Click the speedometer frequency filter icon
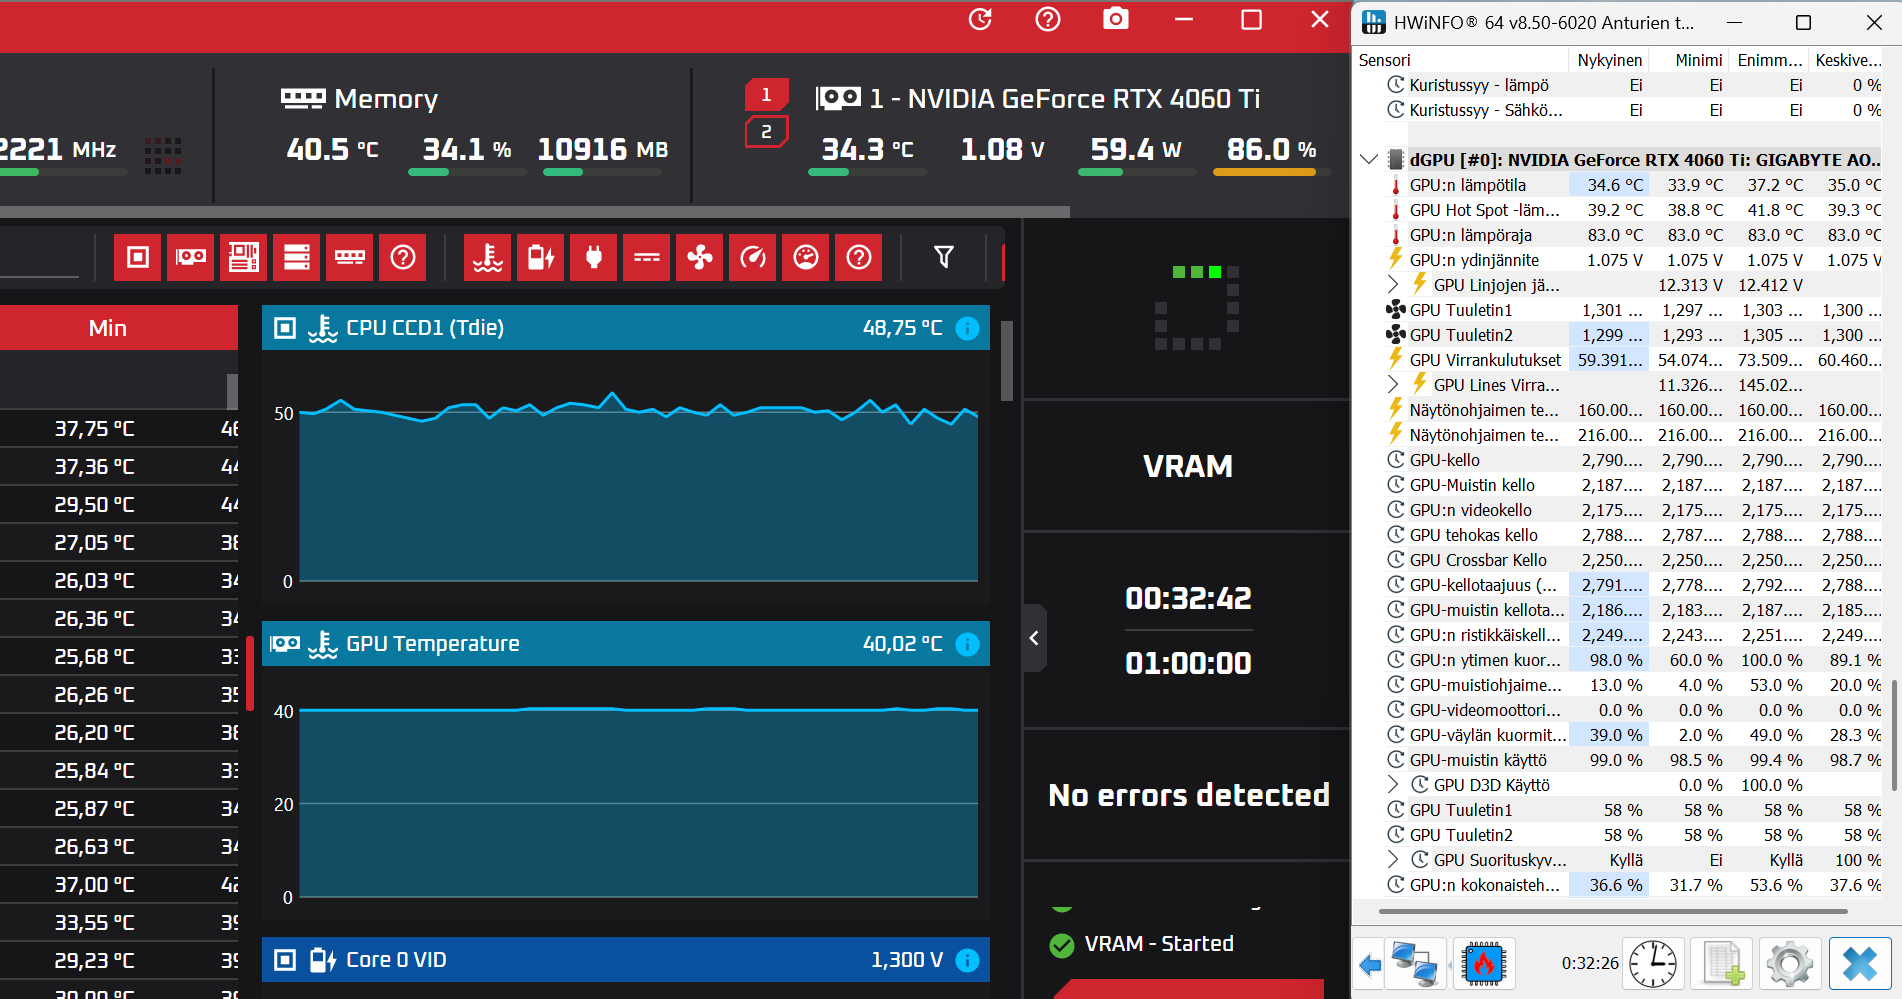The image size is (1902, 999). point(753,258)
